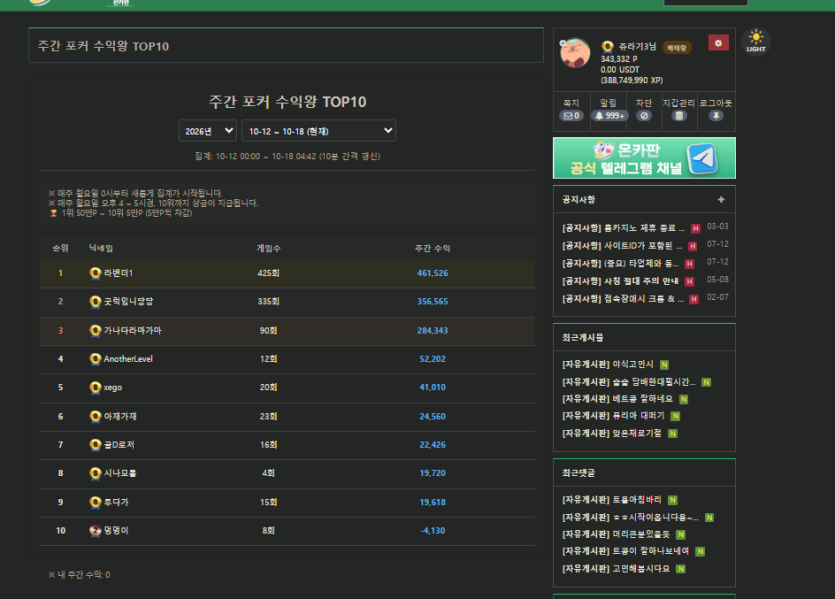Open the 지갑관리 wallet icon
The height and width of the screenshot is (599, 835).
click(679, 116)
